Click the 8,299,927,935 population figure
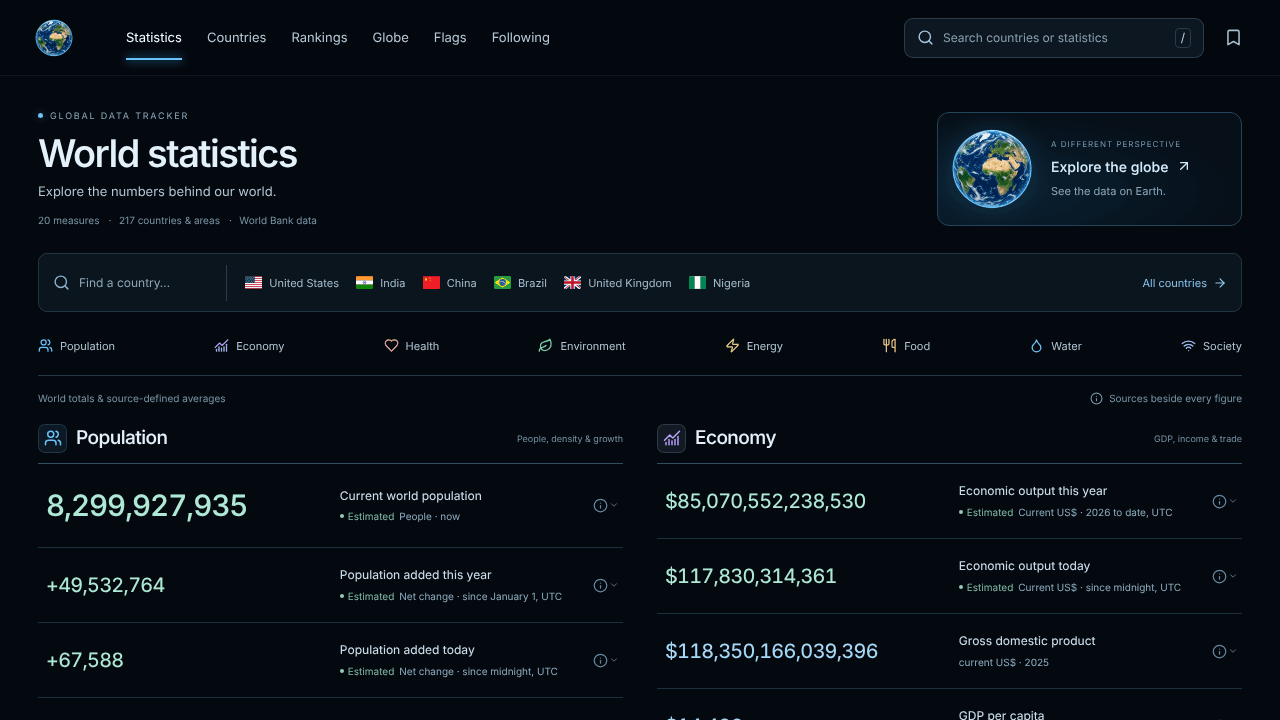Screen dimensions: 1280x720 coord(147,506)
